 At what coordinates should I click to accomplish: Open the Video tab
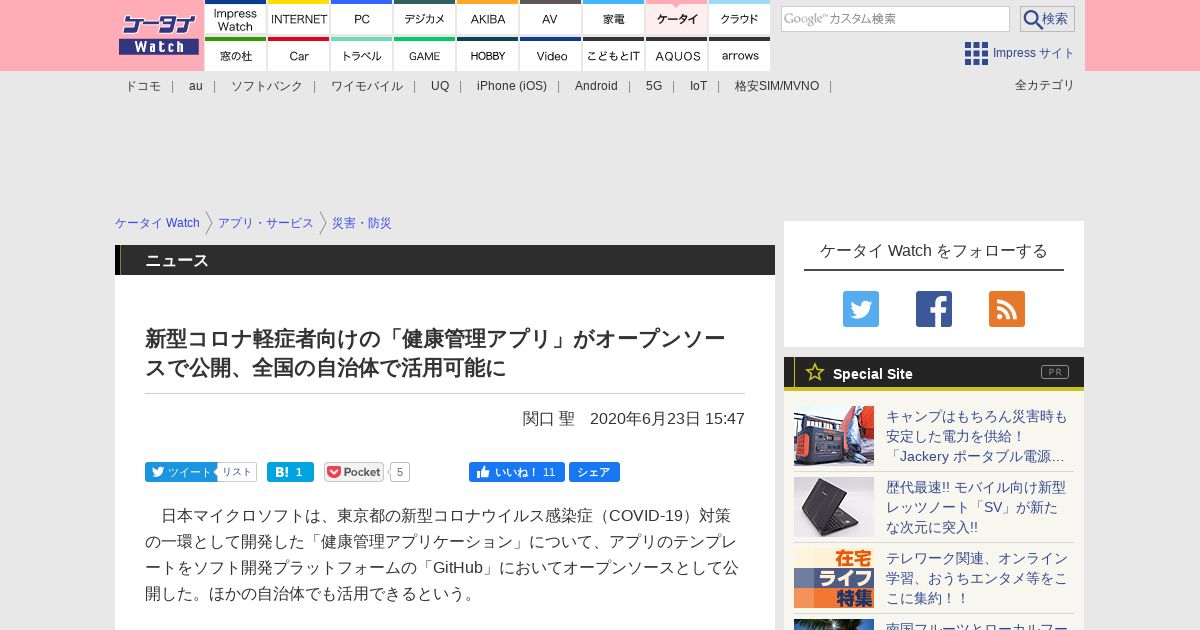pyautogui.click(x=550, y=54)
